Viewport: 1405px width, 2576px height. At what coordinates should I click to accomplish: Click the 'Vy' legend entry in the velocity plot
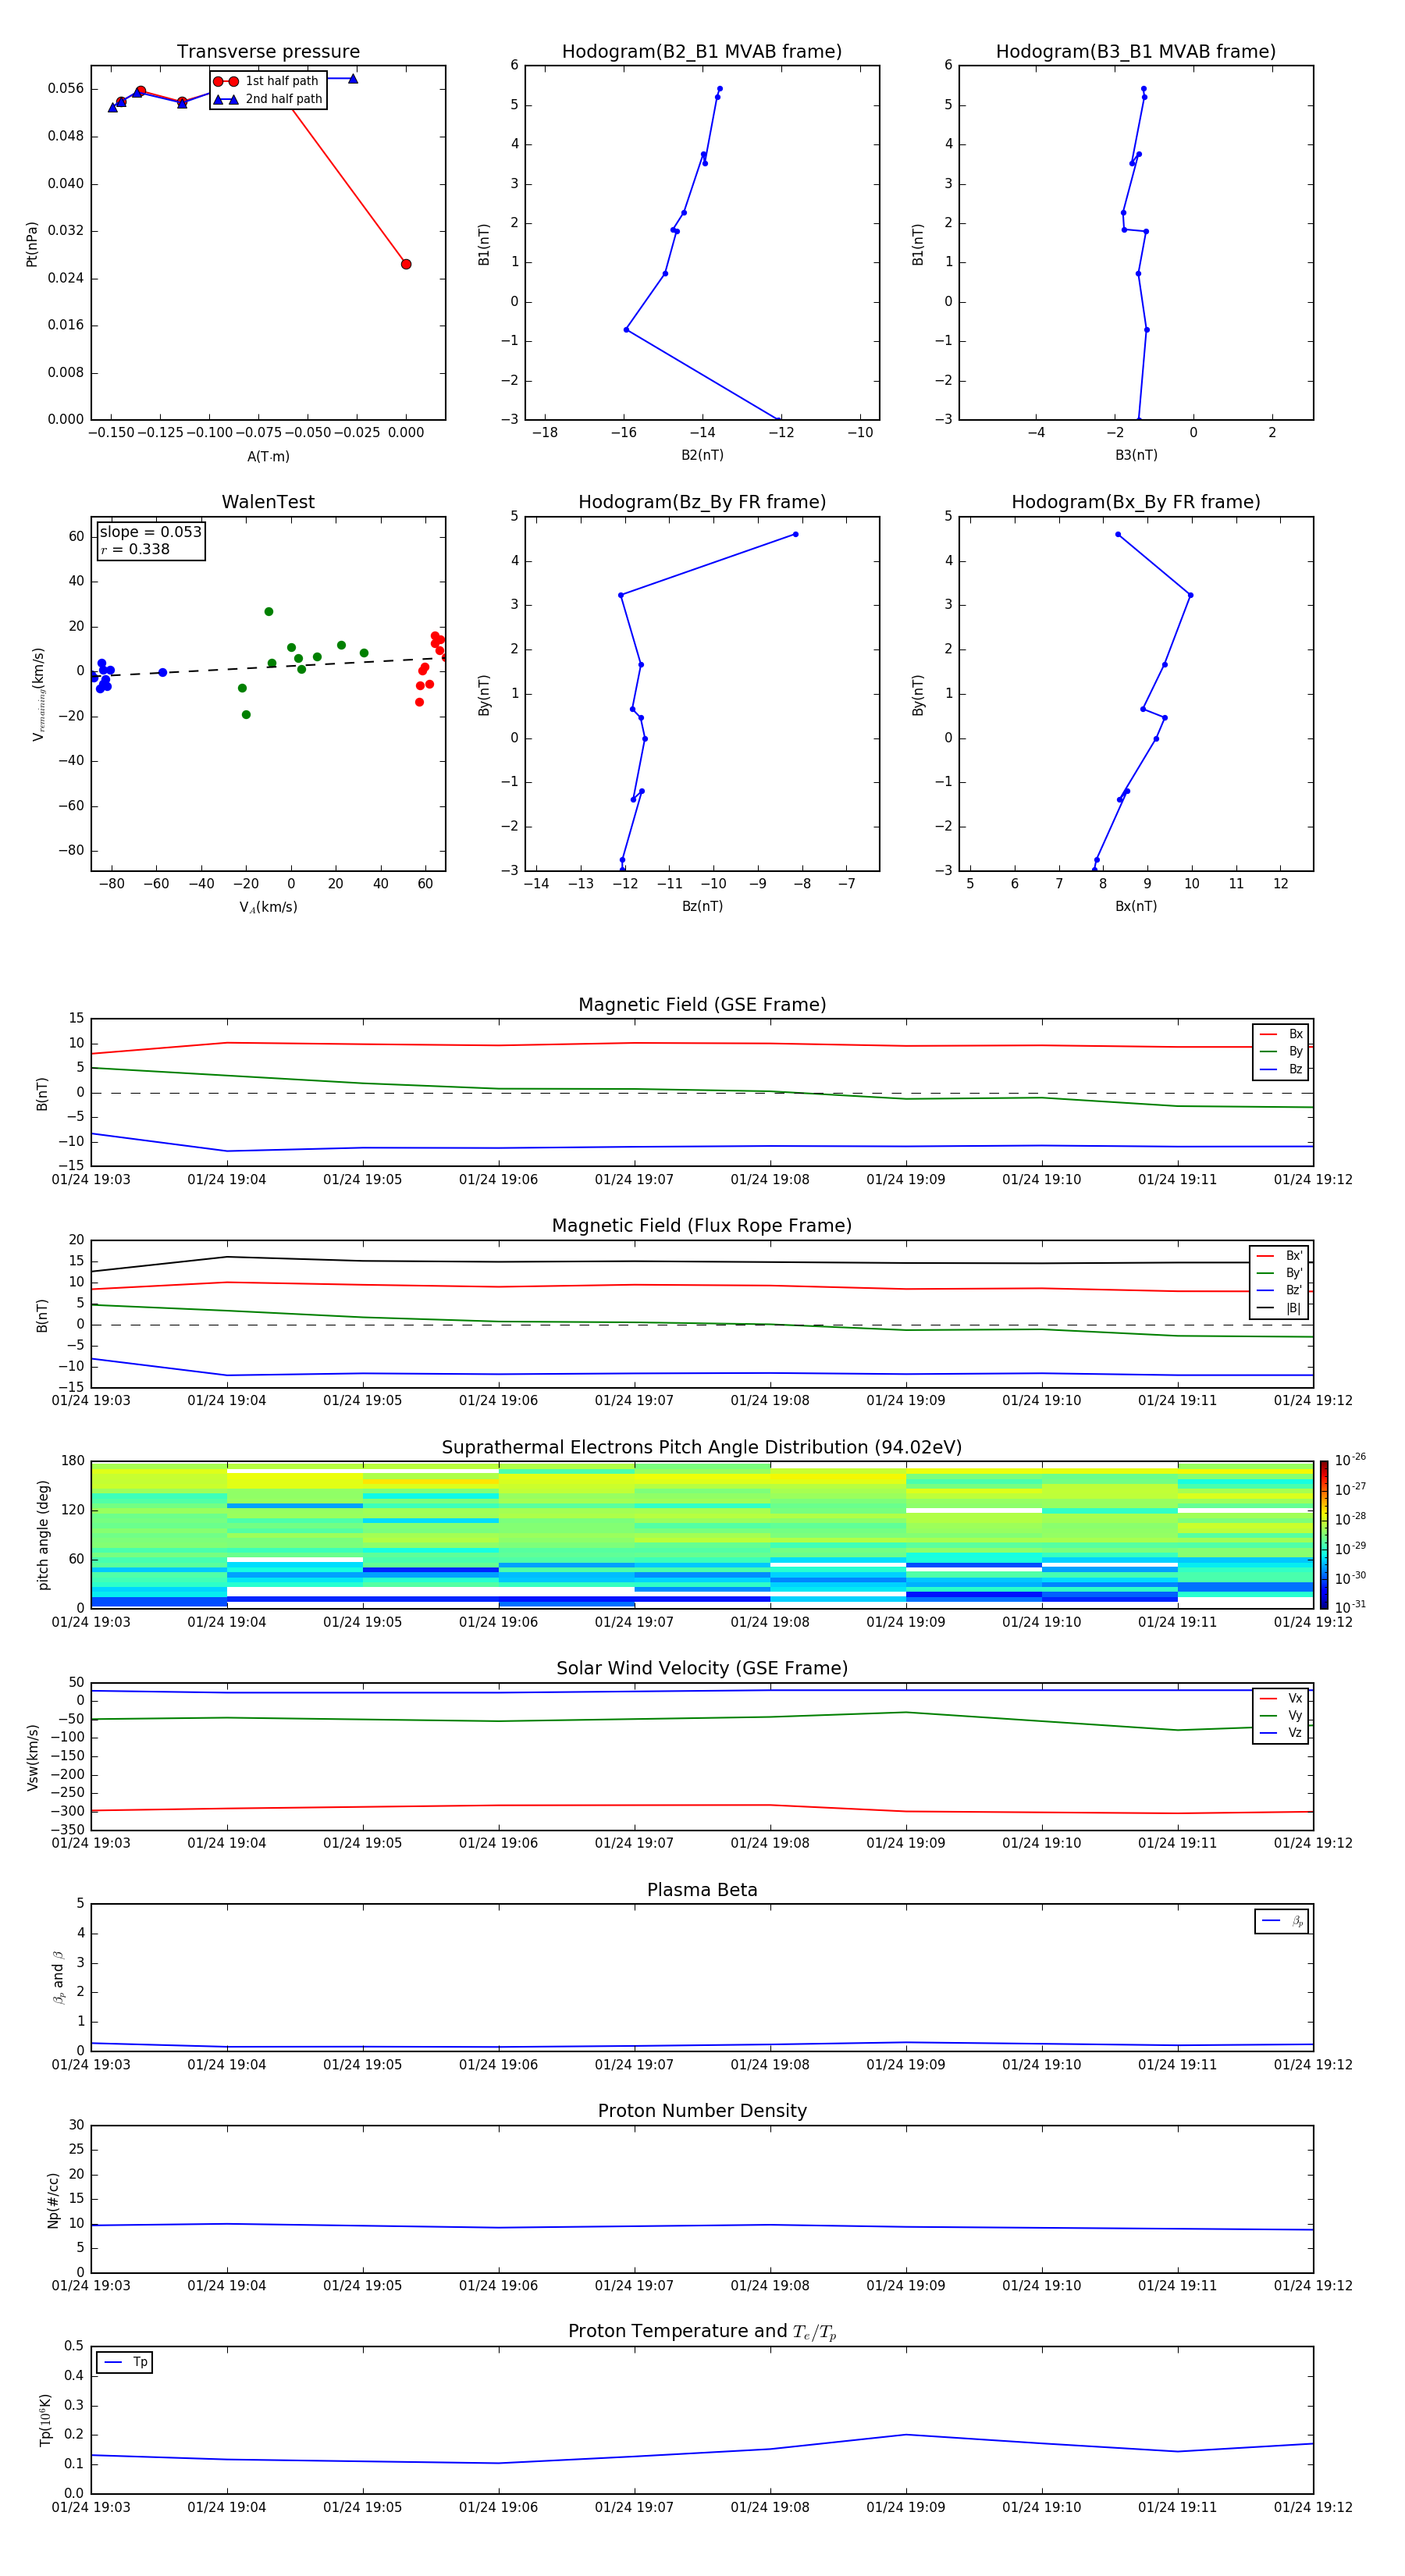click(x=1281, y=1715)
